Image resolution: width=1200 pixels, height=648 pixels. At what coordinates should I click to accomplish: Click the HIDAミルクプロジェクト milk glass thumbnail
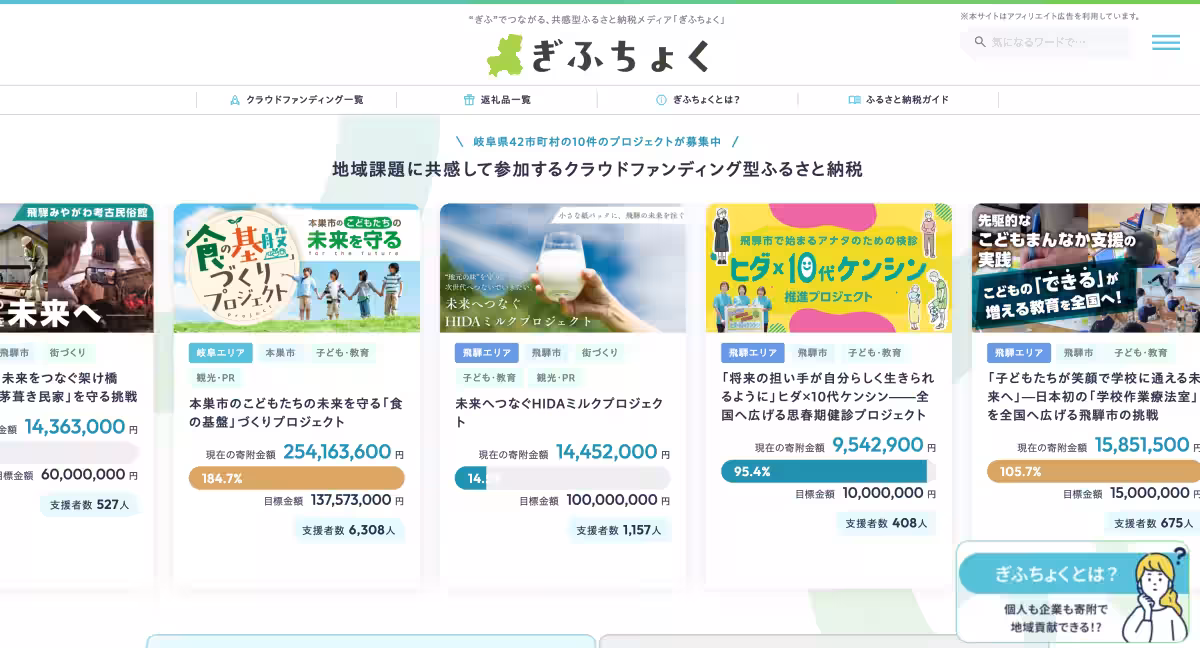(x=562, y=268)
